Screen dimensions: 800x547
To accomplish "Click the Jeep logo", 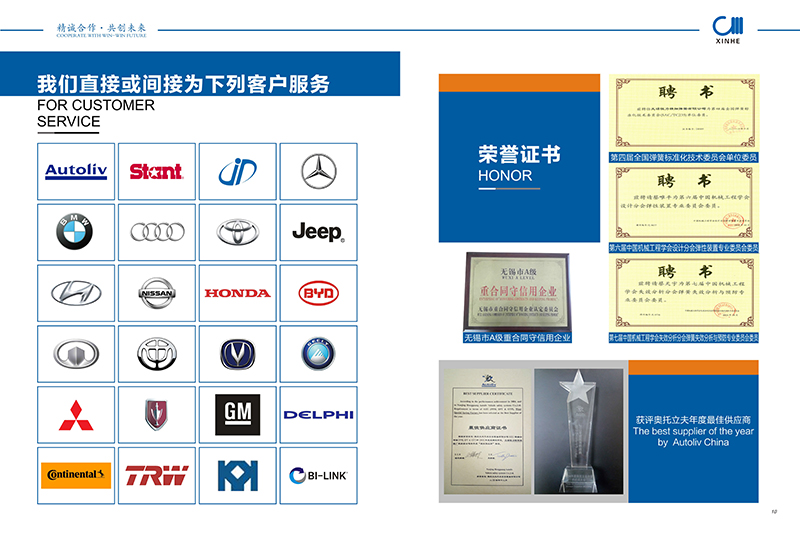I will point(318,232).
